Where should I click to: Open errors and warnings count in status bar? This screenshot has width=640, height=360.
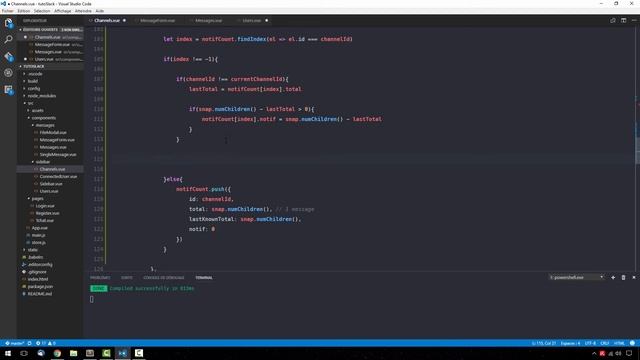point(46,343)
